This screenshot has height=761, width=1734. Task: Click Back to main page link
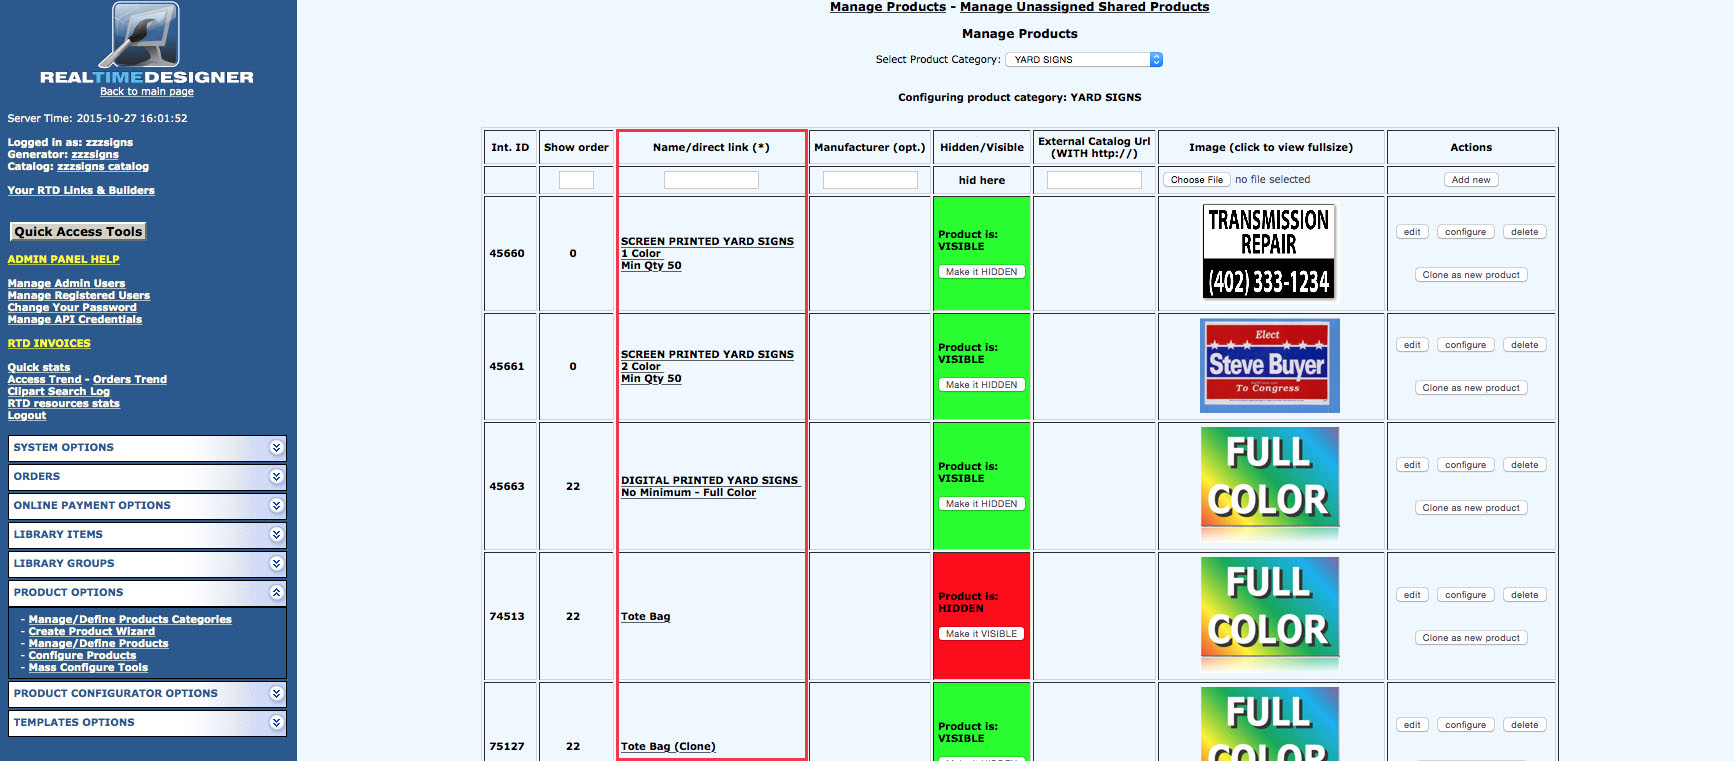pos(147,92)
